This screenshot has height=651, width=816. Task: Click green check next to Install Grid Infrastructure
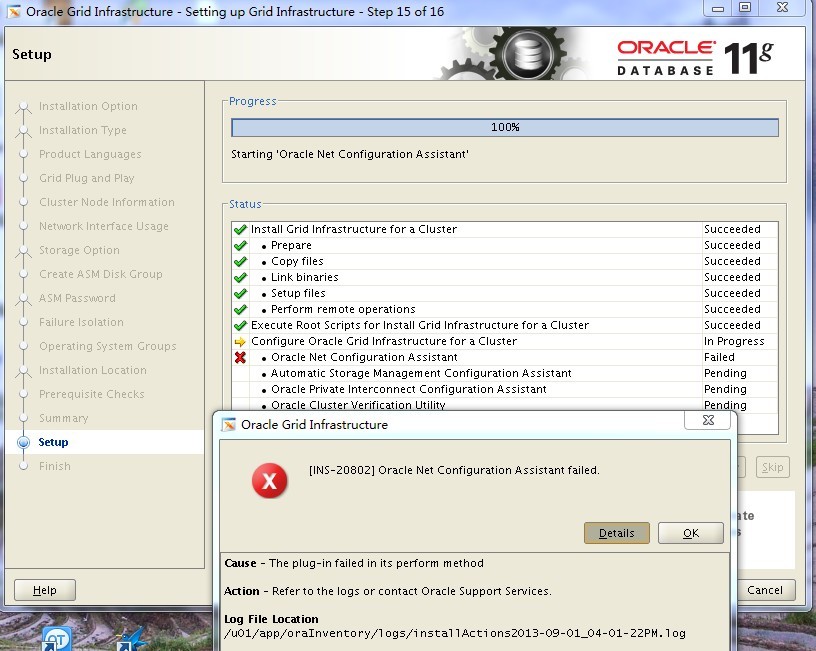point(240,229)
